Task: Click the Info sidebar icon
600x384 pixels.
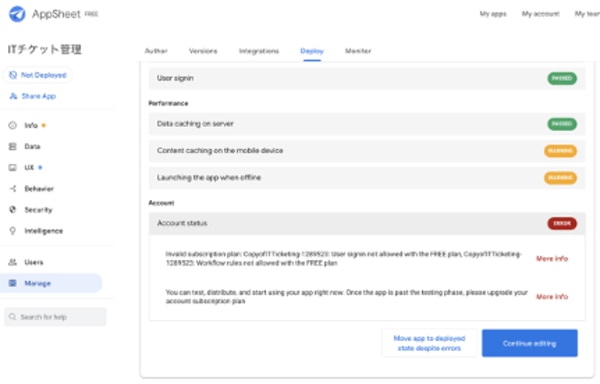Action: click(x=13, y=125)
